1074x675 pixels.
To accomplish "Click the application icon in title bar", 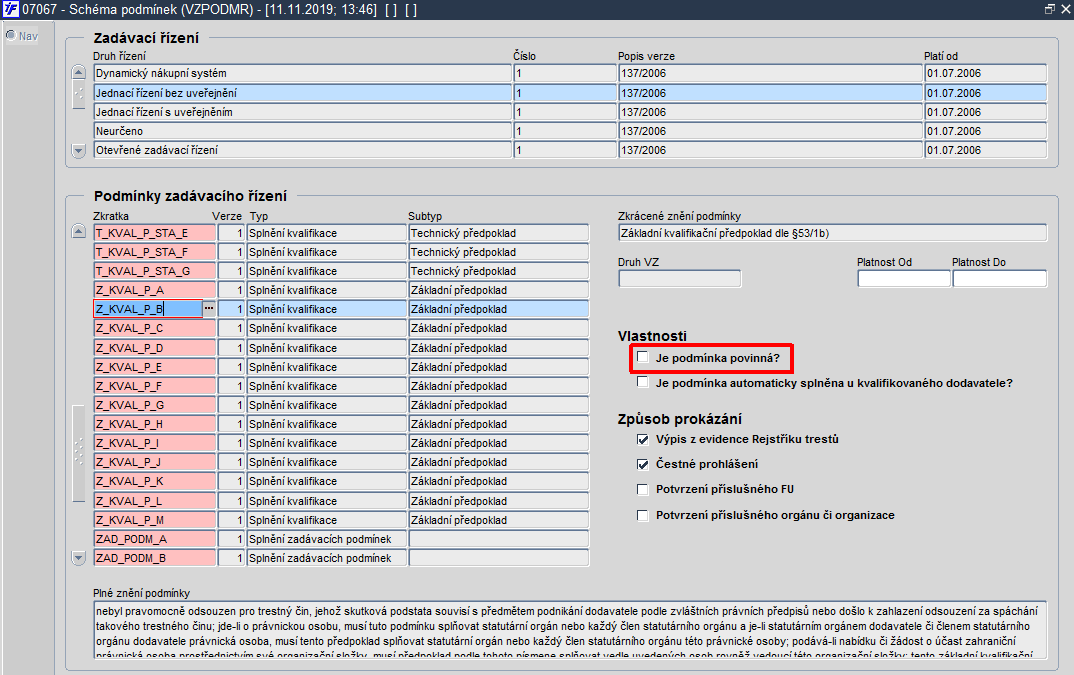I will [x=10, y=10].
